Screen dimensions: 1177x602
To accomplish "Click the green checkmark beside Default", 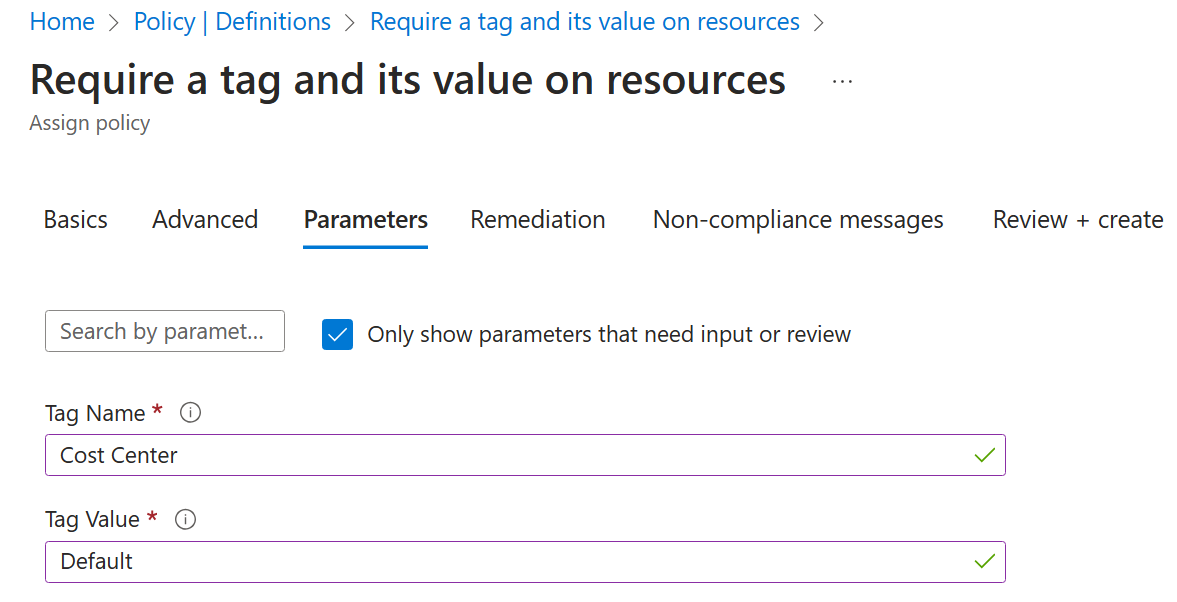I will (984, 562).
